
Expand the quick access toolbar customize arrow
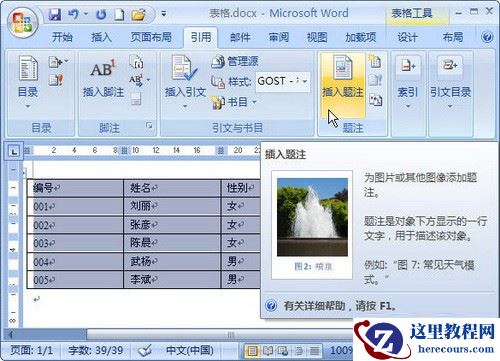(164, 14)
